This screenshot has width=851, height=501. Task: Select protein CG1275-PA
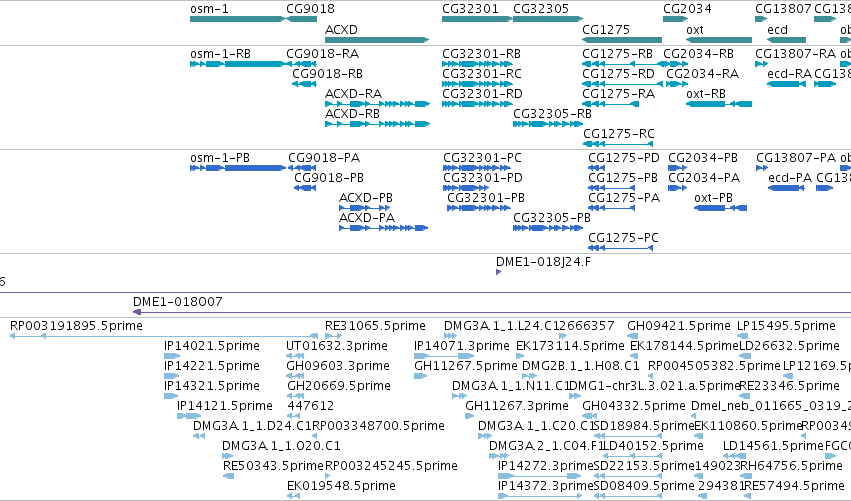click(x=612, y=208)
